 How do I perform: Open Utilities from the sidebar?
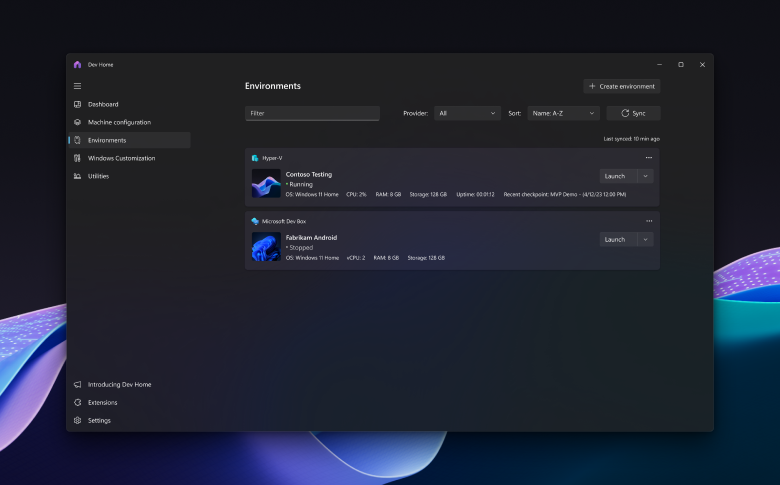tap(98, 176)
